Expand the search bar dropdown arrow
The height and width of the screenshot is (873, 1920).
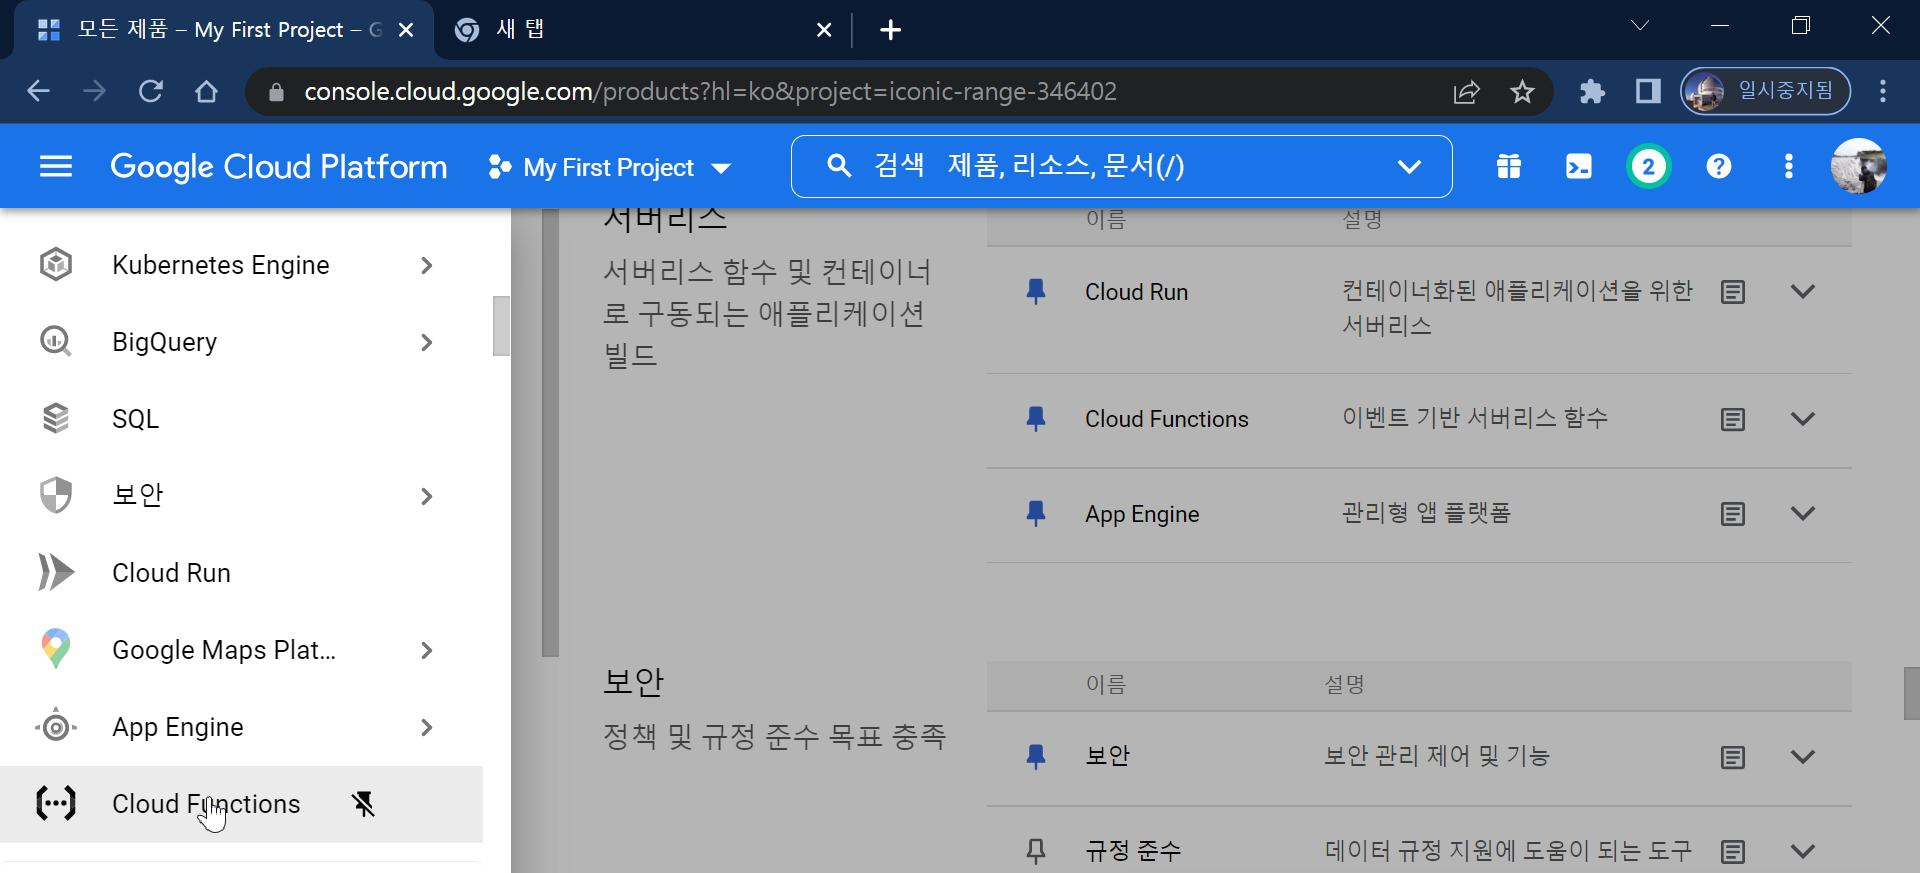click(1409, 166)
